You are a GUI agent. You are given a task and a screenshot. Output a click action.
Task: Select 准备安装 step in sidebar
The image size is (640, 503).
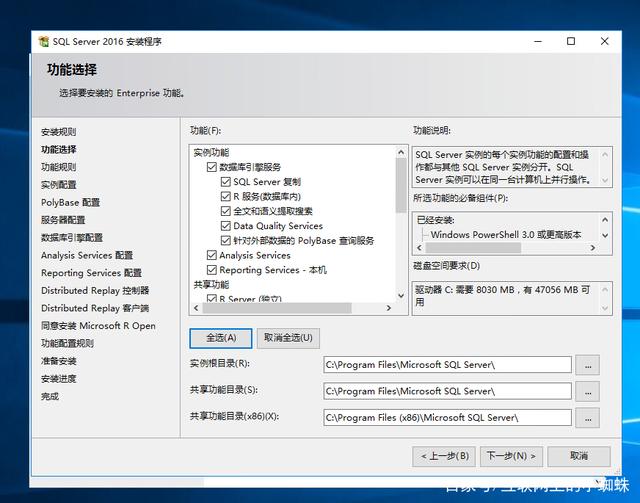(59, 361)
